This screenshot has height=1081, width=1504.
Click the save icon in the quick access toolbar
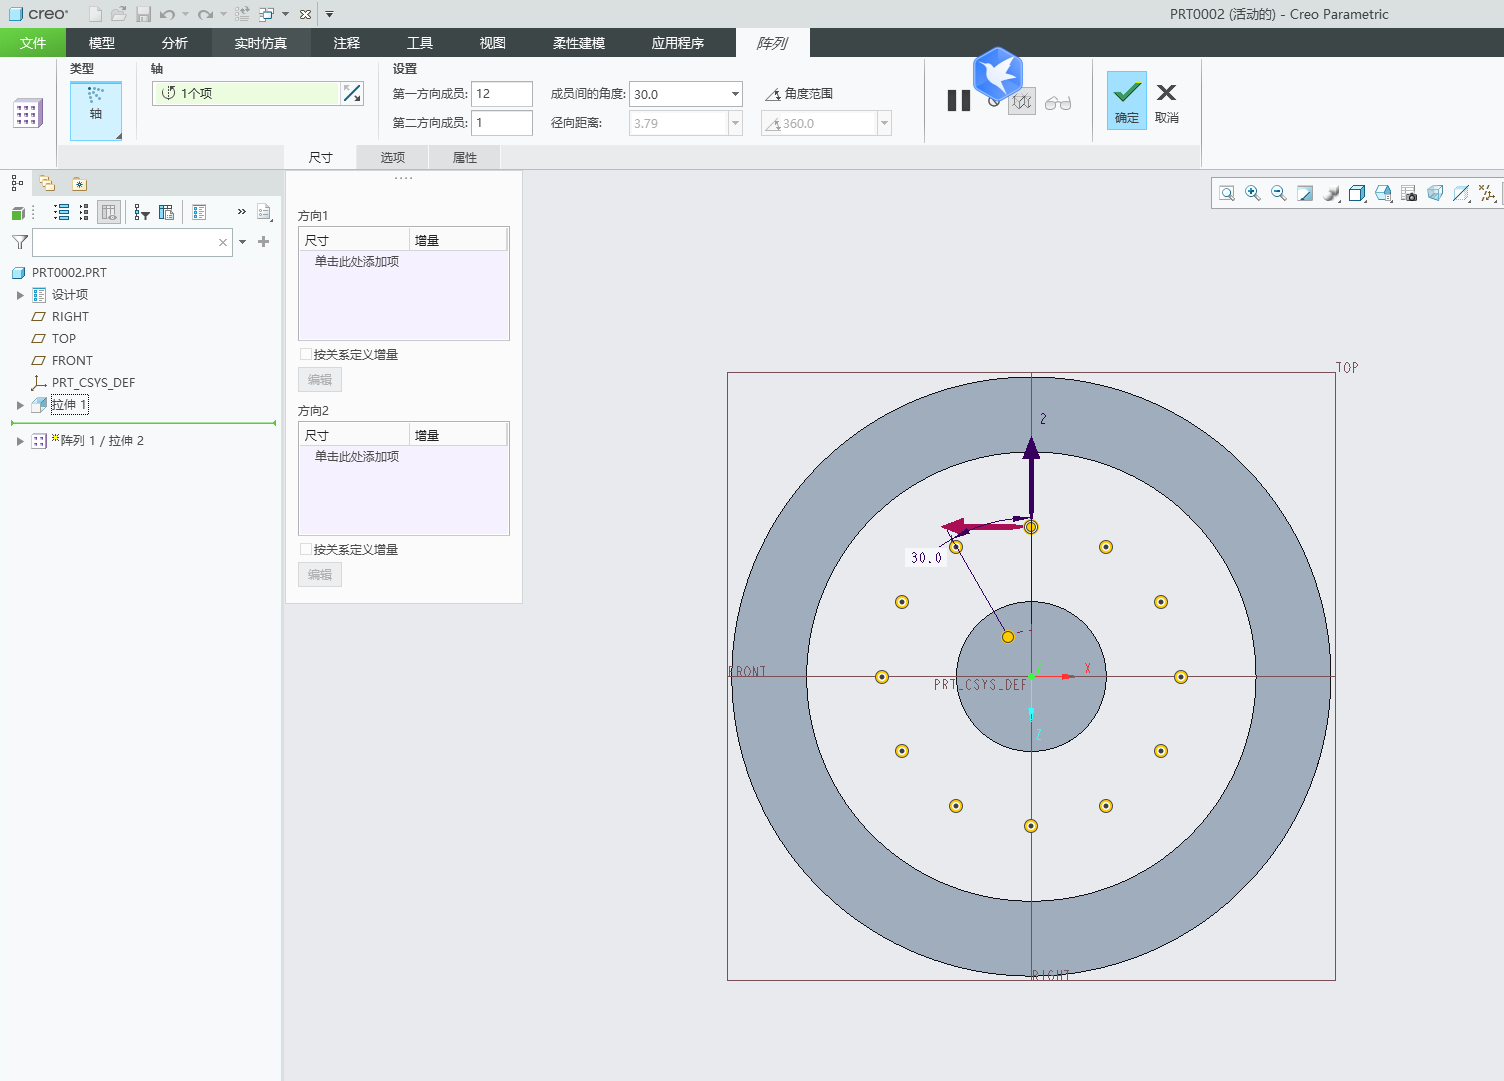143,14
